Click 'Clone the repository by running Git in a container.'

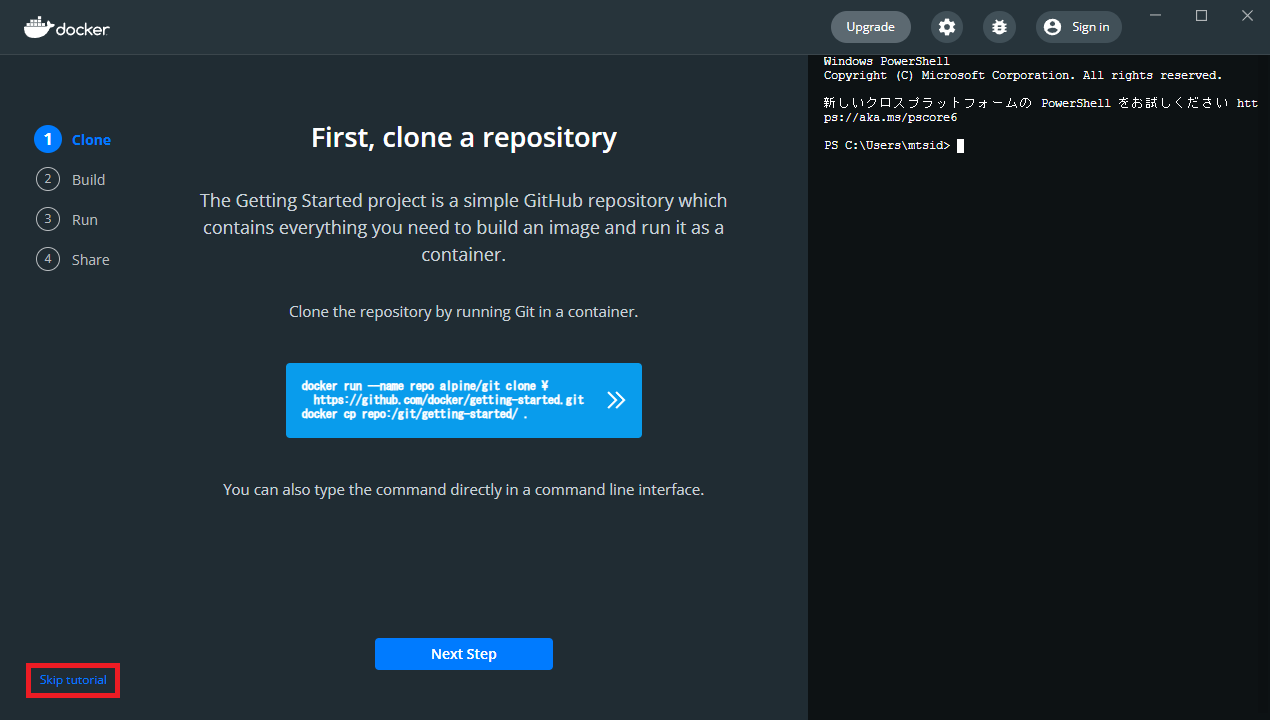coord(464,311)
